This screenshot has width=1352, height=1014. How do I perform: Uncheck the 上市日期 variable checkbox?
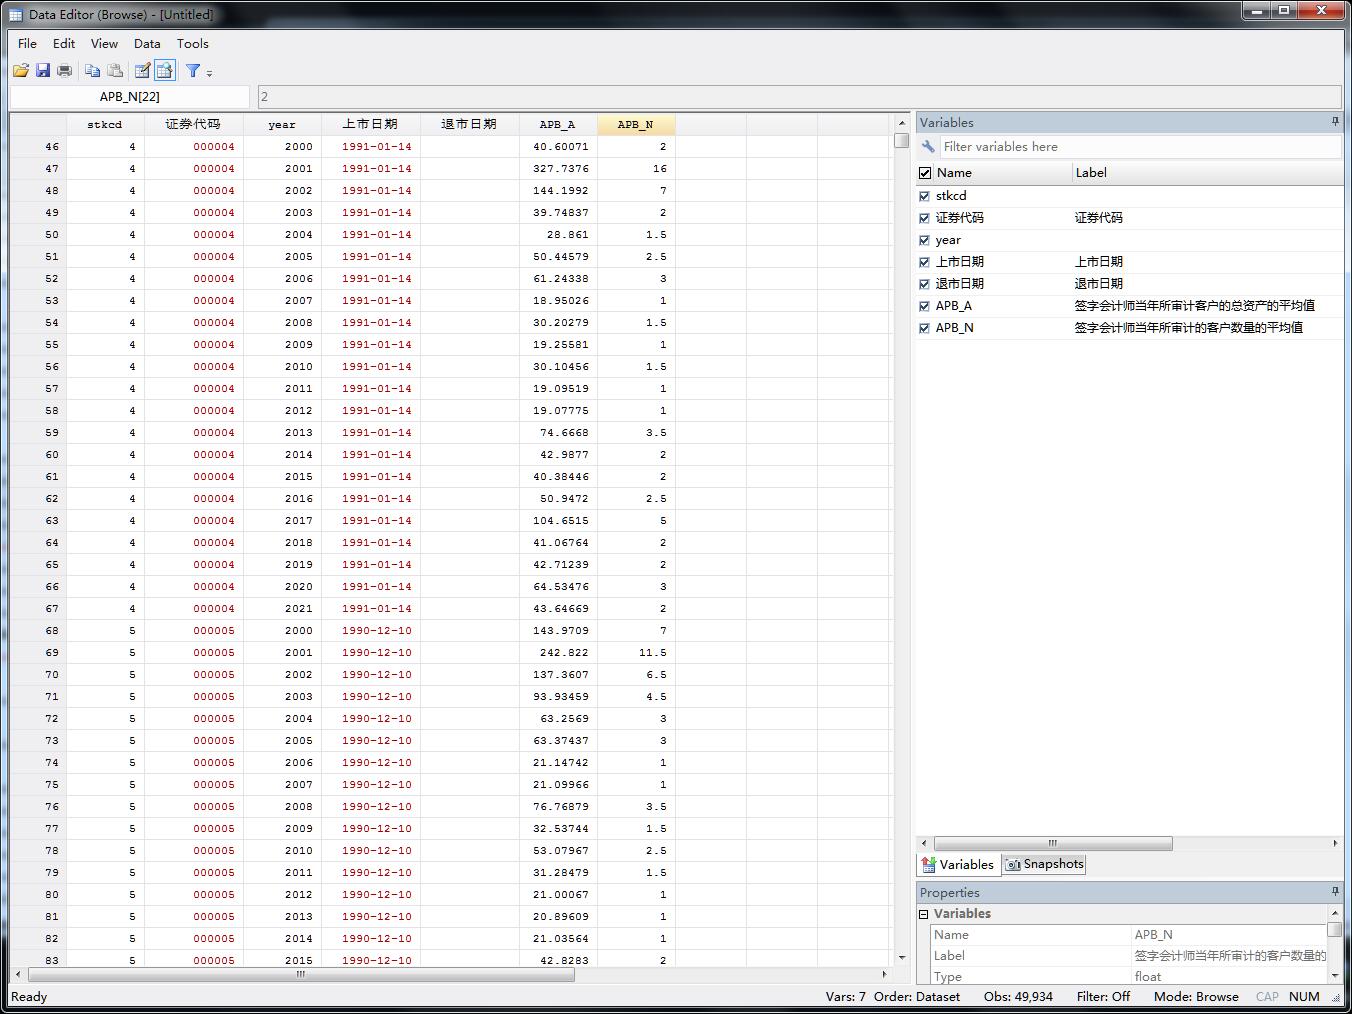[924, 262]
